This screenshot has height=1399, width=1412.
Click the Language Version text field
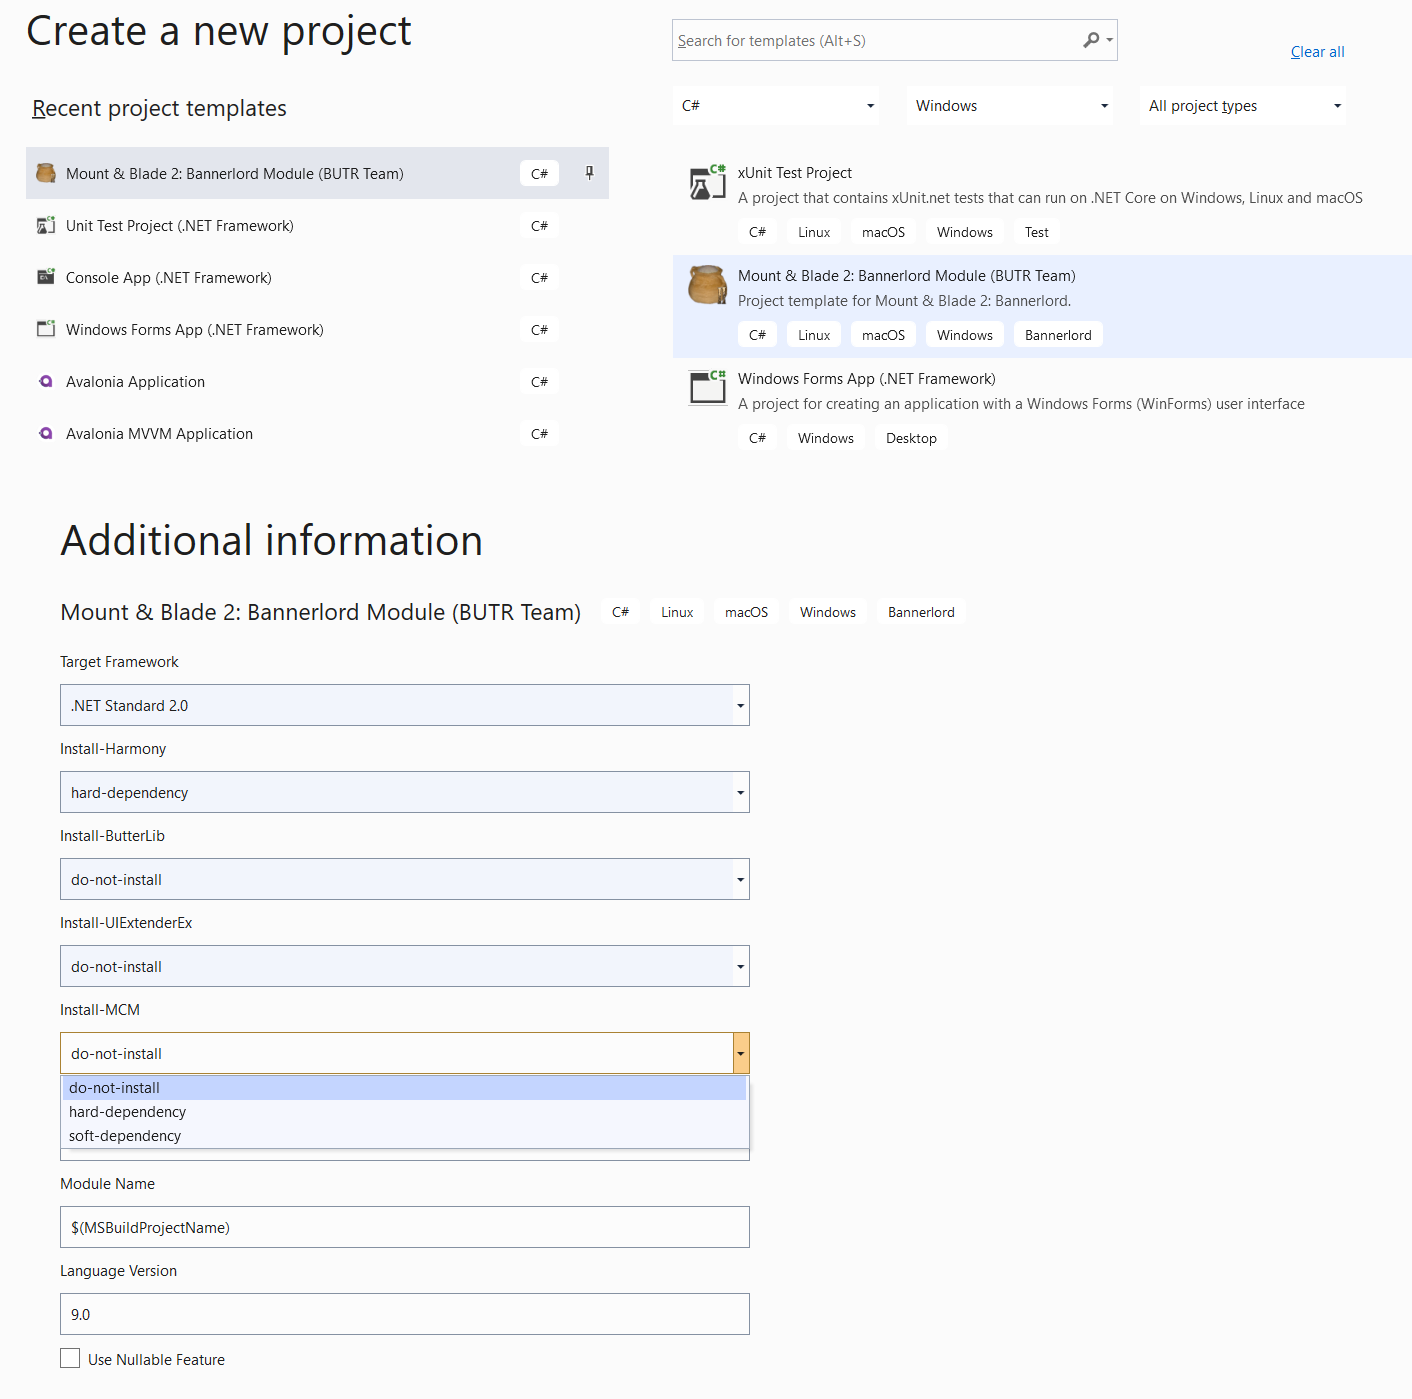tap(405, 1314)
